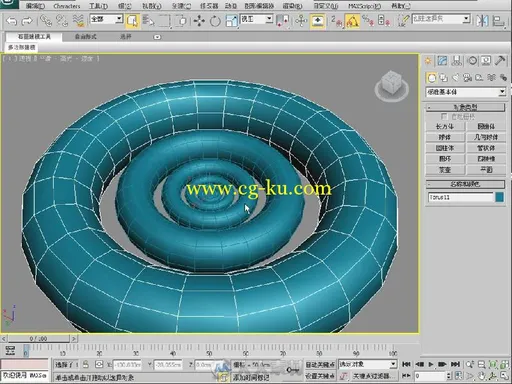This screenshot has width=512, height=384.
Task: Collapse the 名称和颜色 rollout
Action: pos(465,184)
